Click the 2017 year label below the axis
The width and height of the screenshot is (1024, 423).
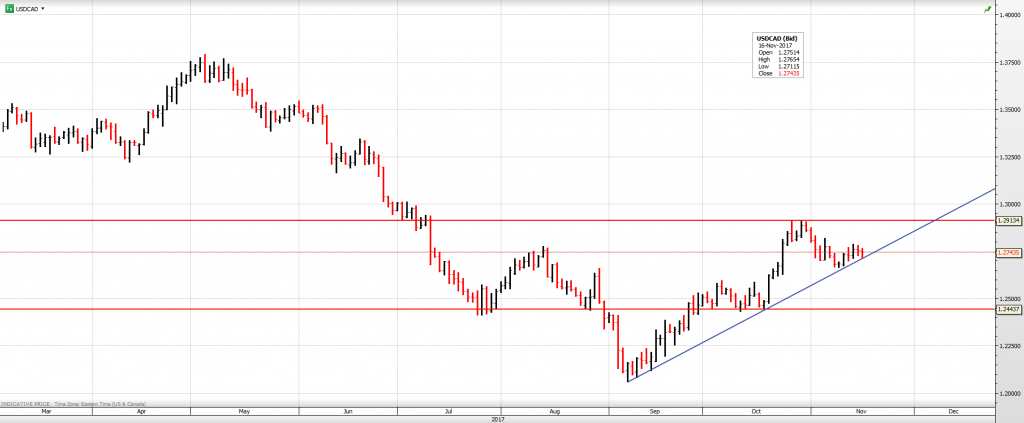point(497,419)
